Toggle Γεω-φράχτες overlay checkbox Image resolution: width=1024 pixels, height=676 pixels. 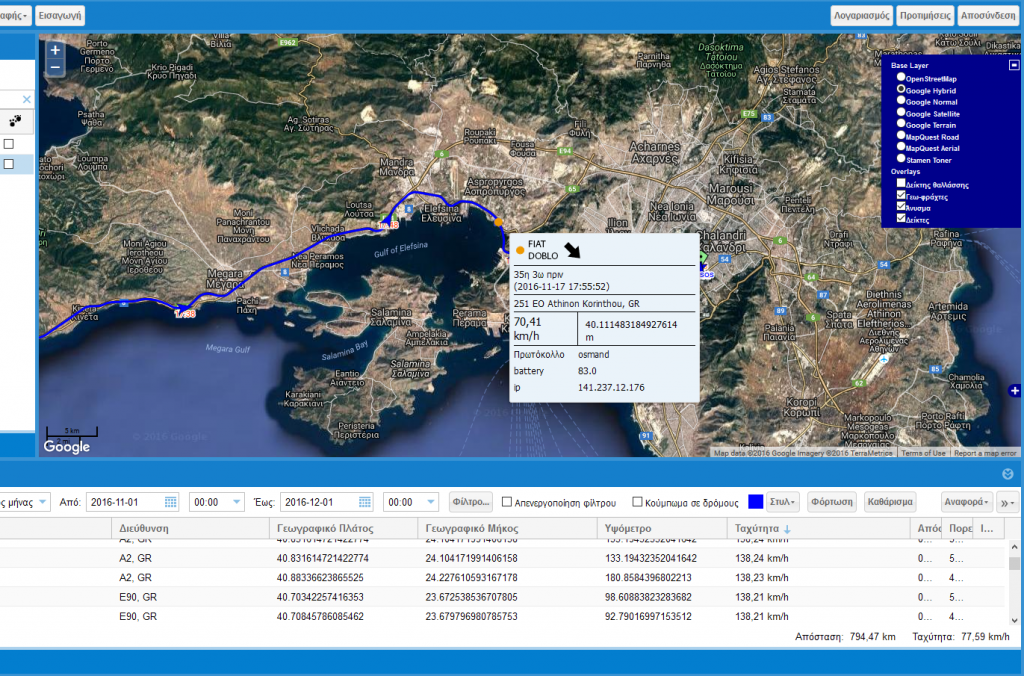(x=901, y=195)
